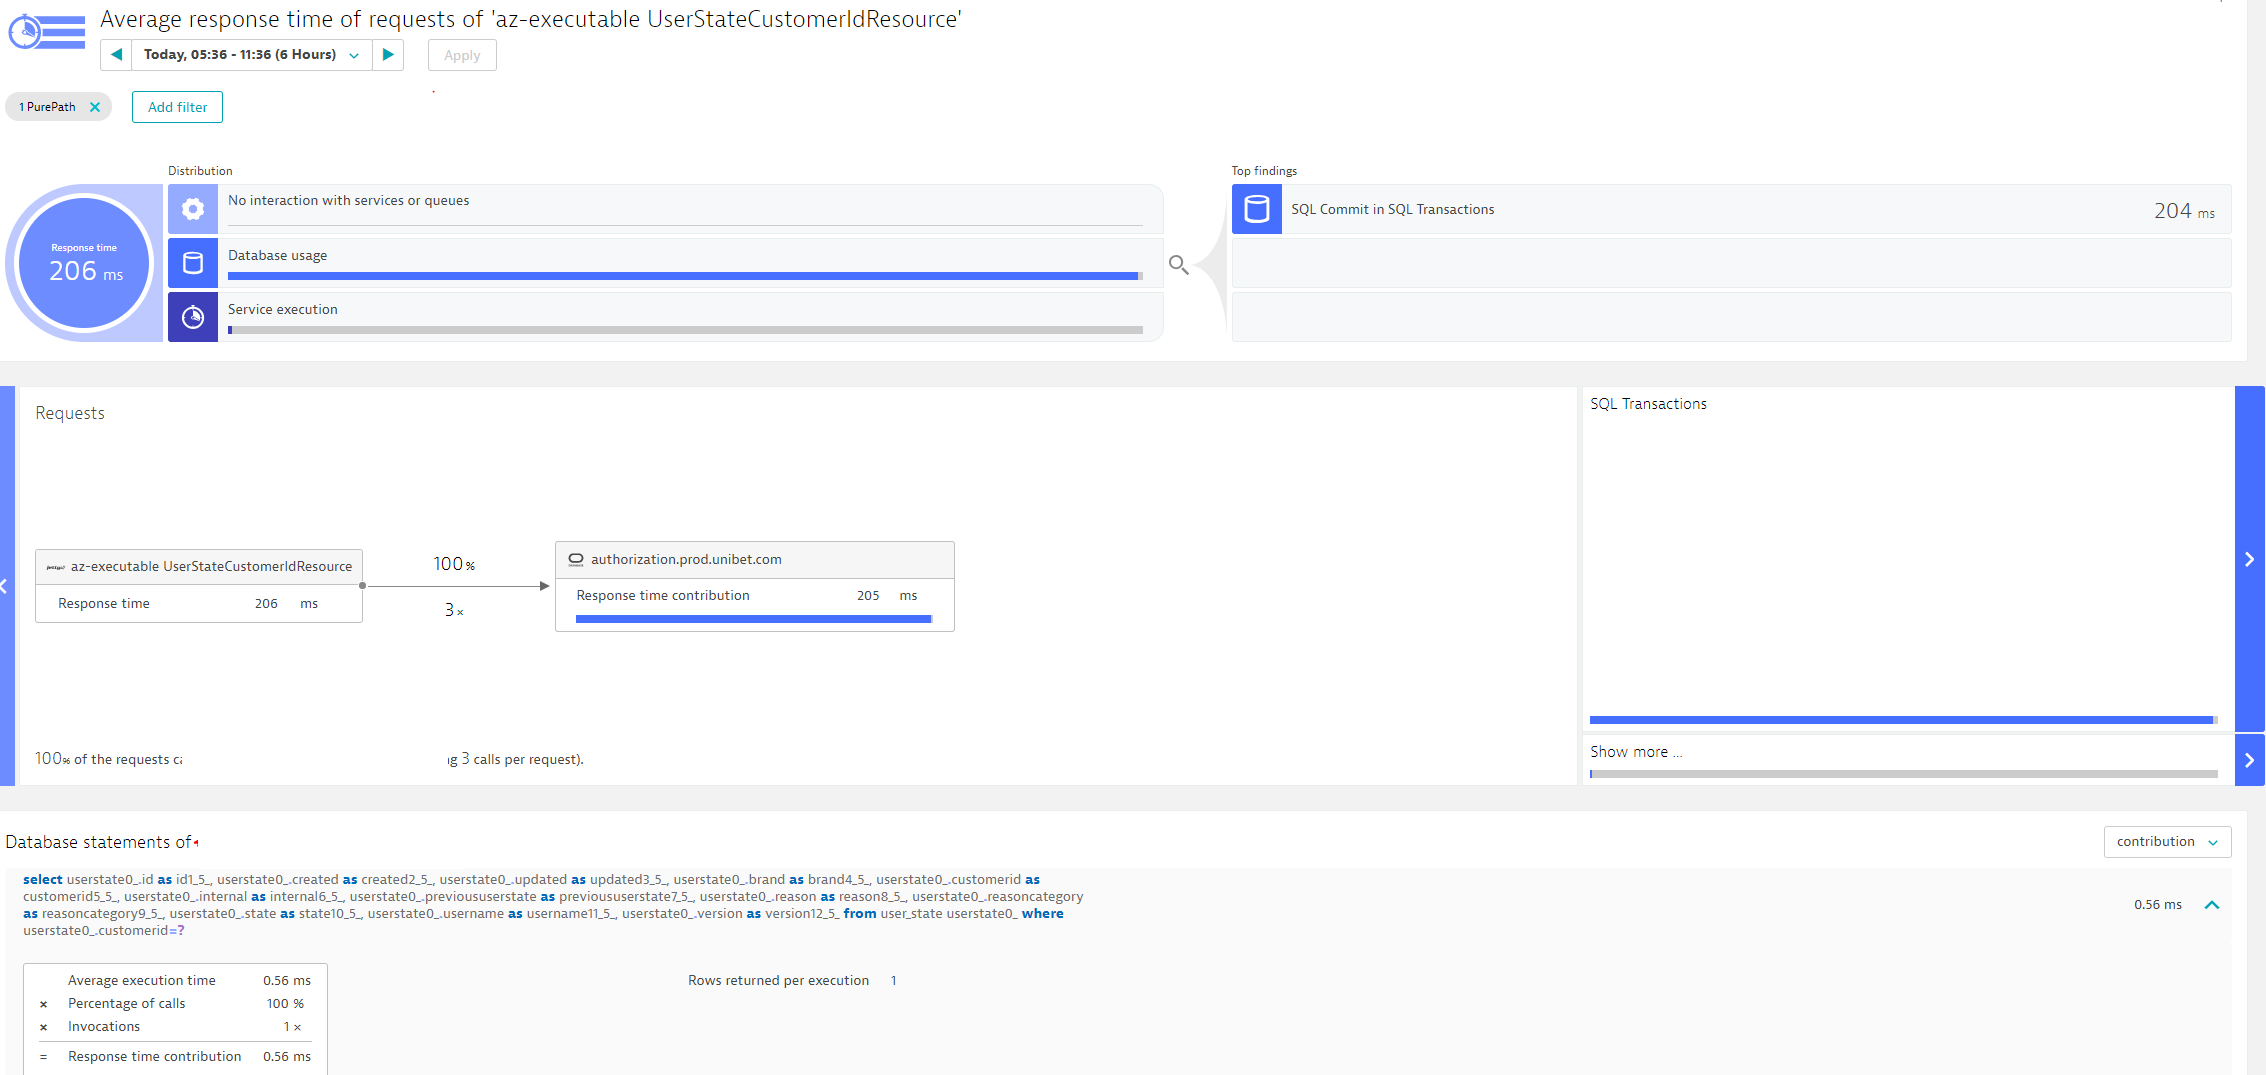
Task: Collapse the select statement details chevron
Action: click(2212, 905)
